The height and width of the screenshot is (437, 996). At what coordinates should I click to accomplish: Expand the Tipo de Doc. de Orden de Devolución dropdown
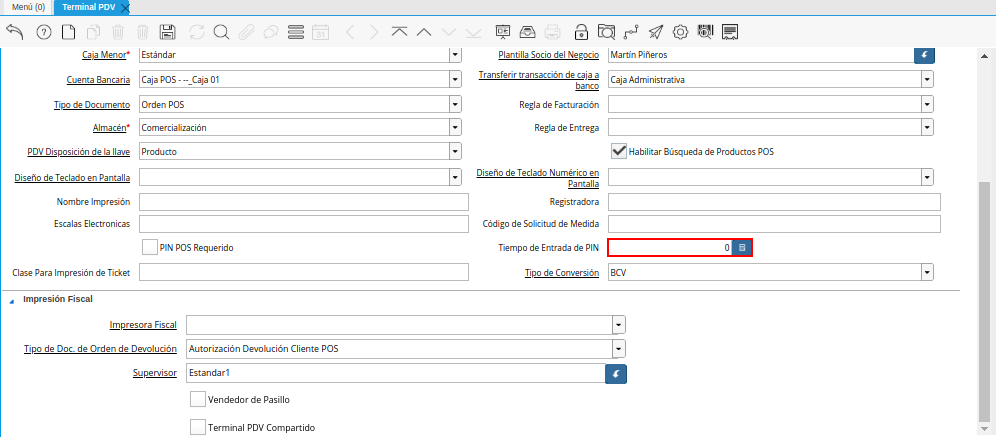pos(619,348)
